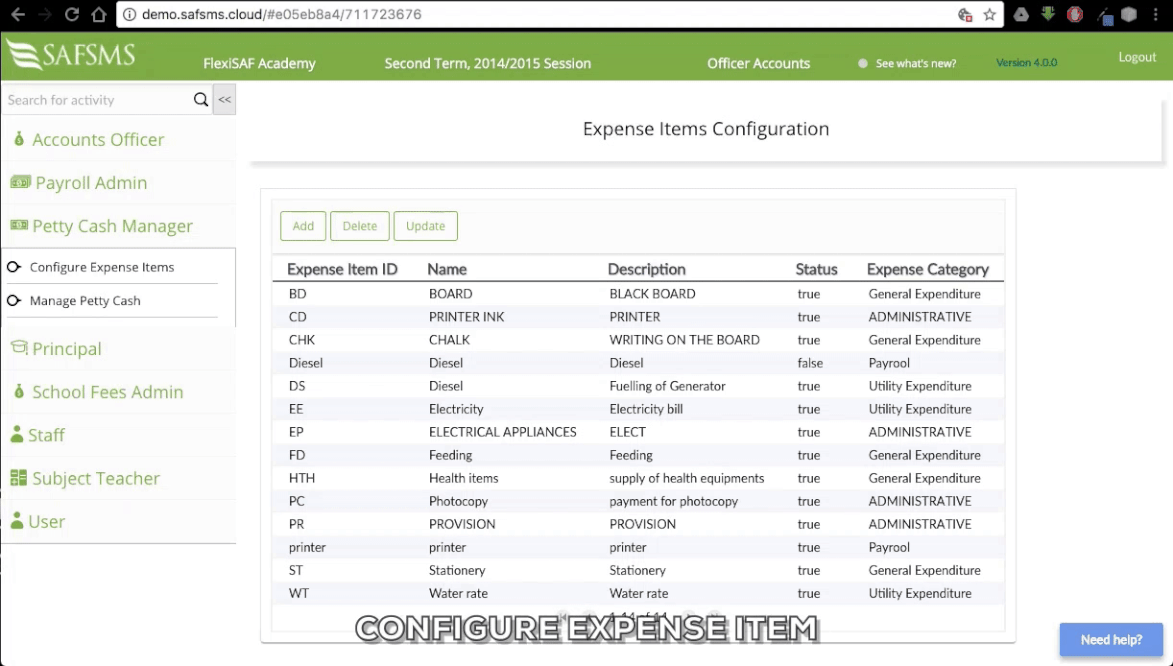
Task: Click the false status in the Diesel row
Action: [x=810, y=364]
